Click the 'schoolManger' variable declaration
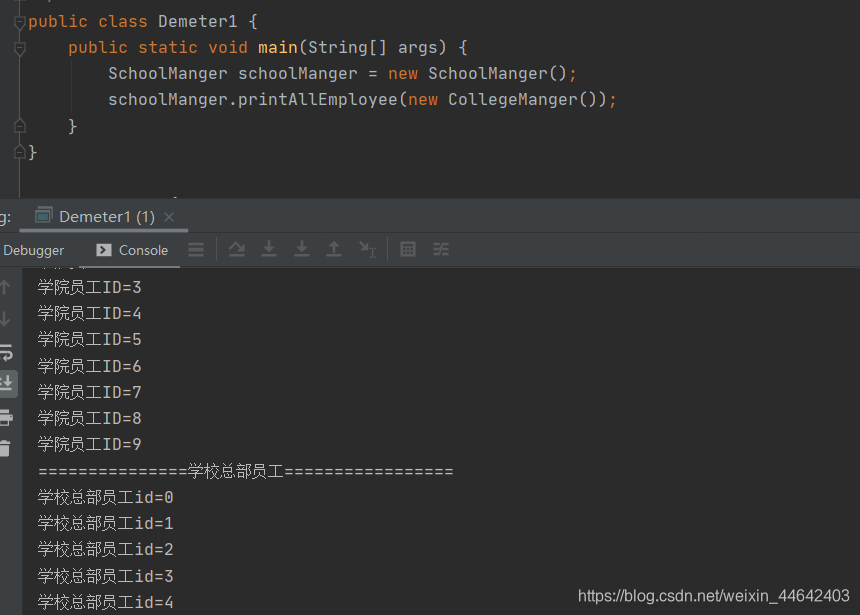Image resolution: width=860 pixels, height=615 pixels. tap(297, 74)
